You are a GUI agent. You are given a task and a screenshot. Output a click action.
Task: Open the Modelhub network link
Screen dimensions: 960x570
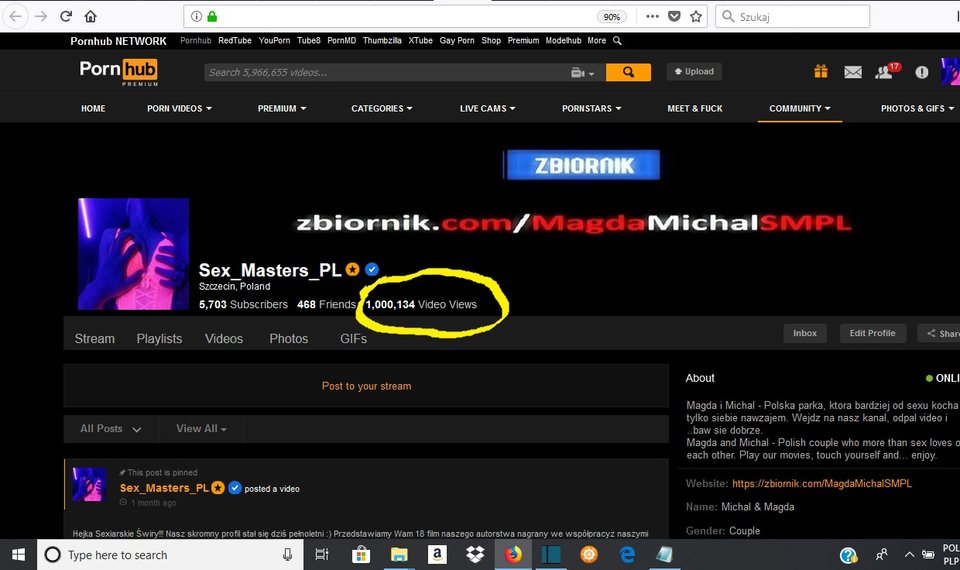[x=563, y=40]
